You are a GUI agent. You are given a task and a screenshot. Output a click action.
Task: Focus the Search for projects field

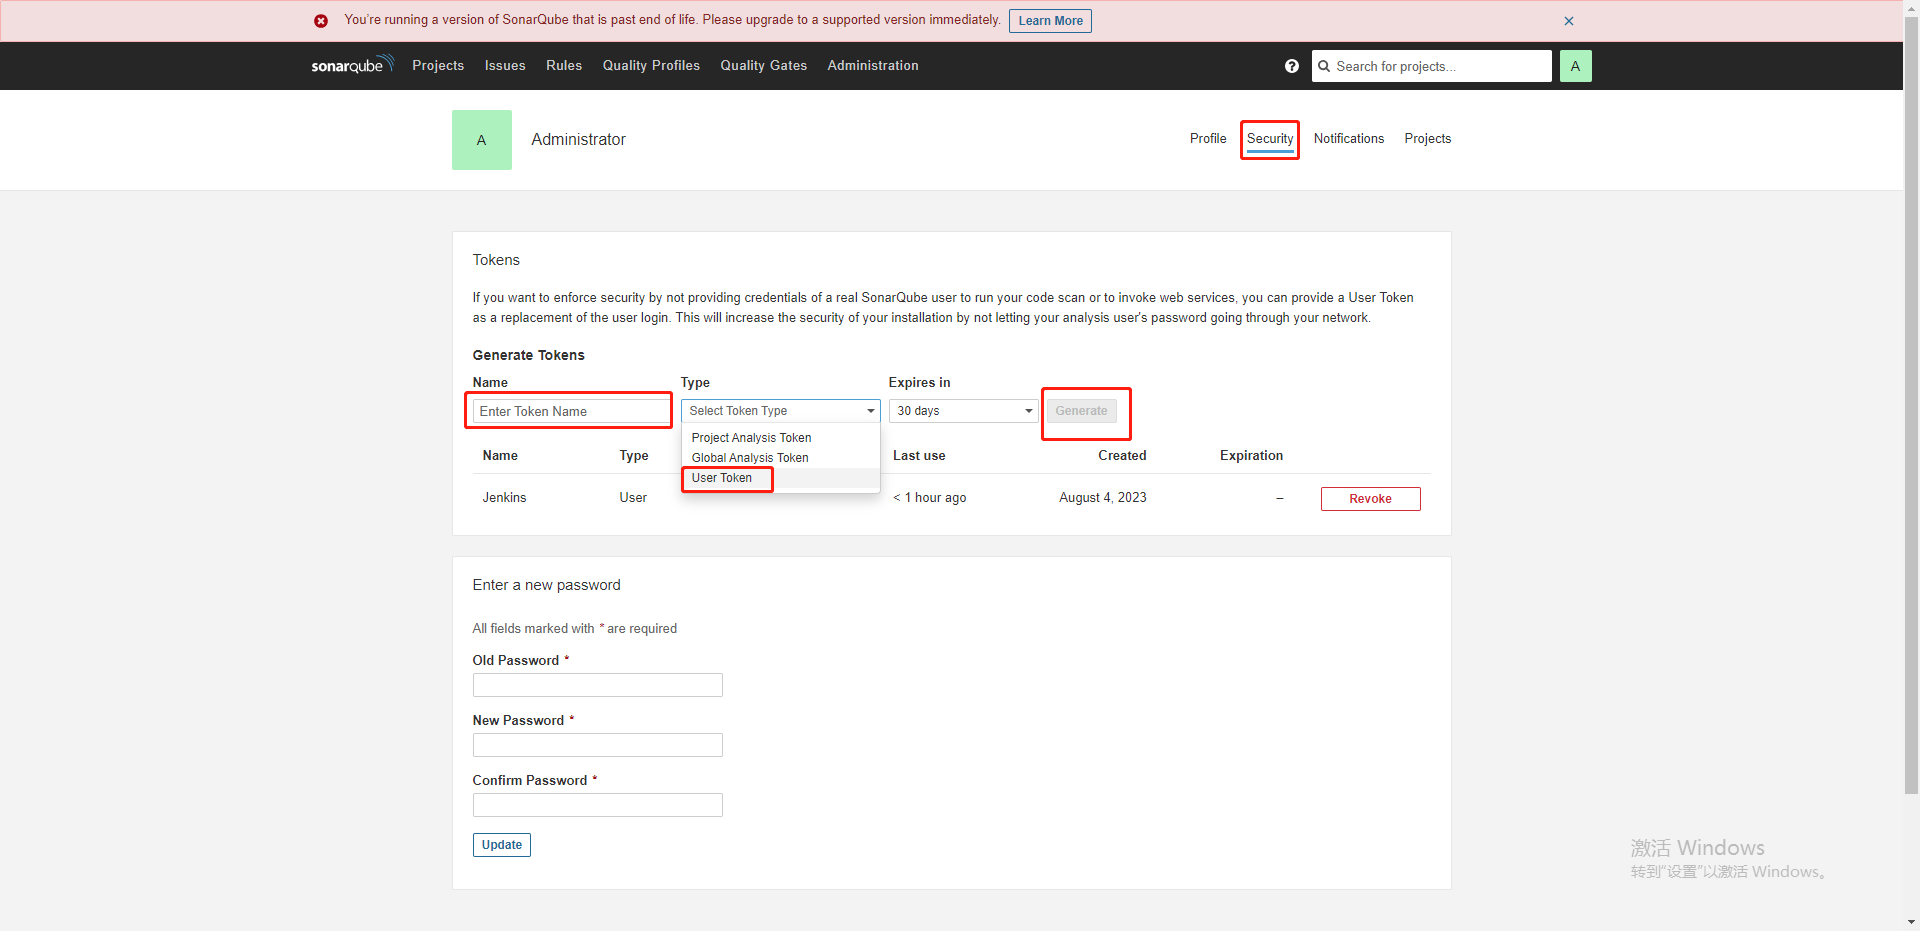tap(1432, 66)
